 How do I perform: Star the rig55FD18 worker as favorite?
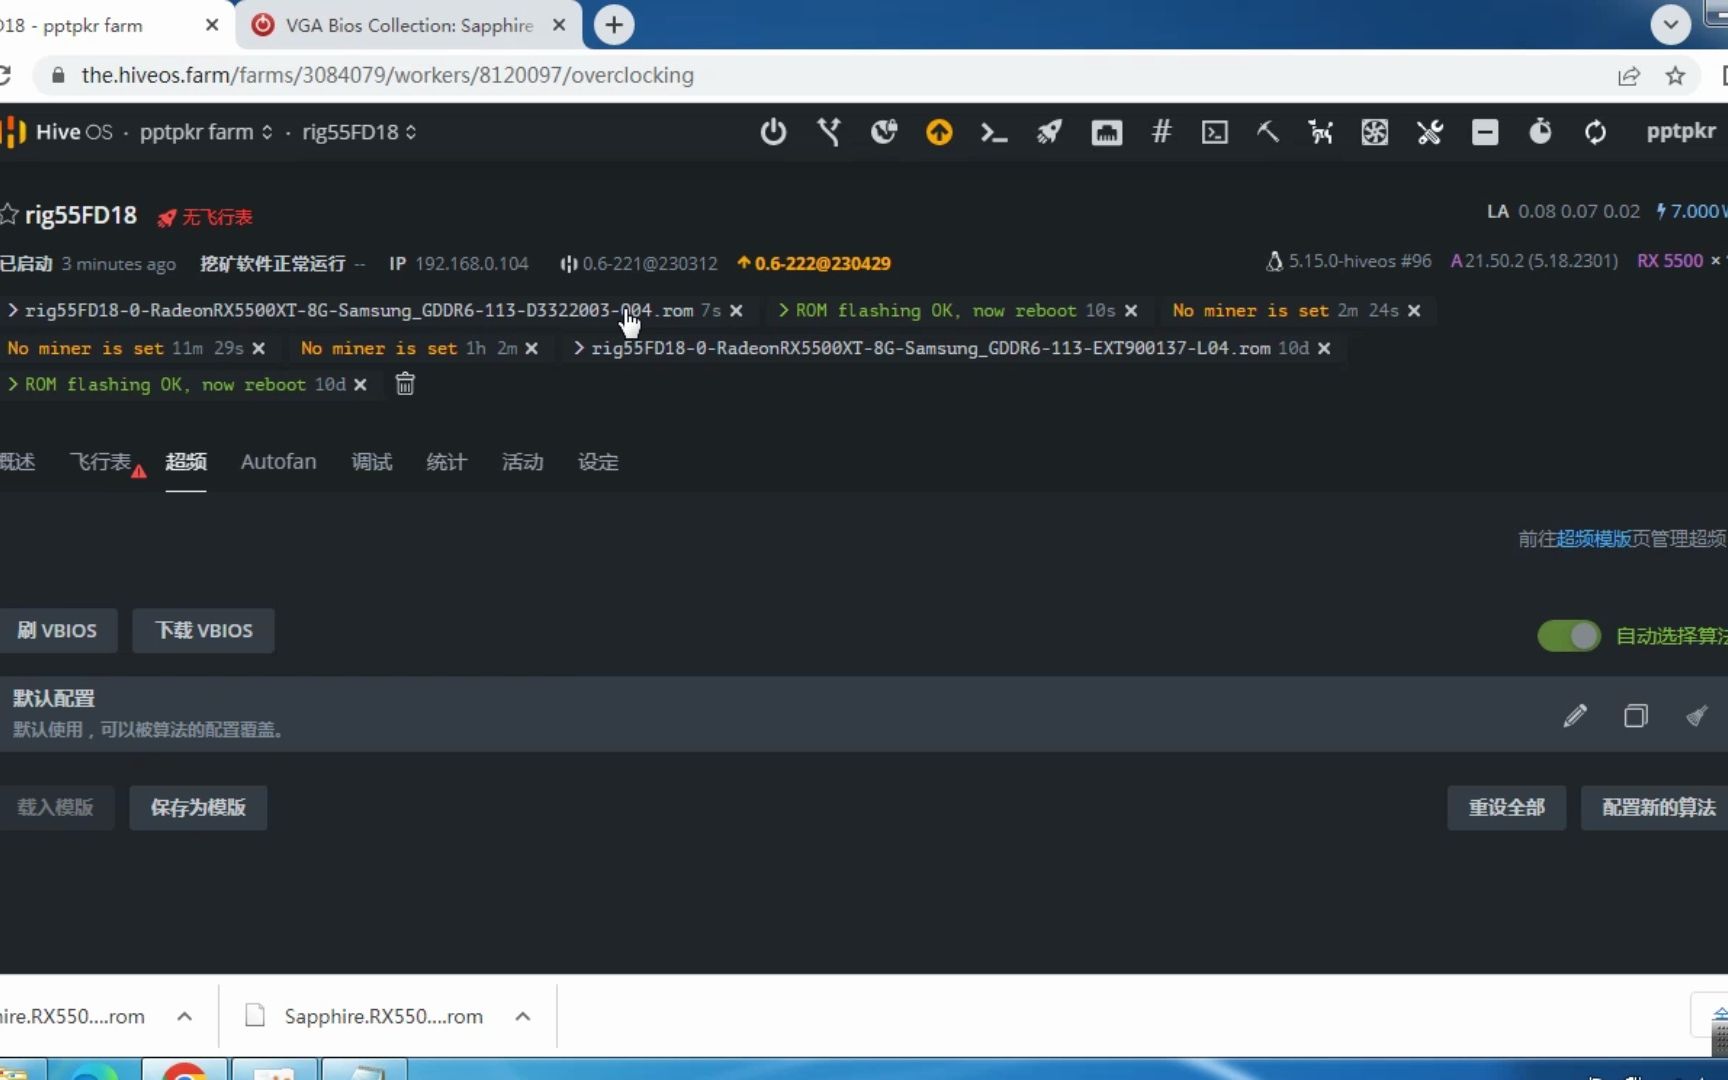[9, 214]
